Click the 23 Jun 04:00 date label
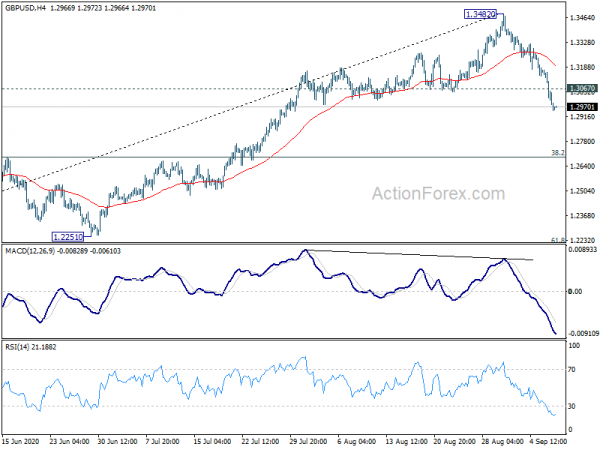This screenshot has width=600, height=450. (x=70, y=442)
